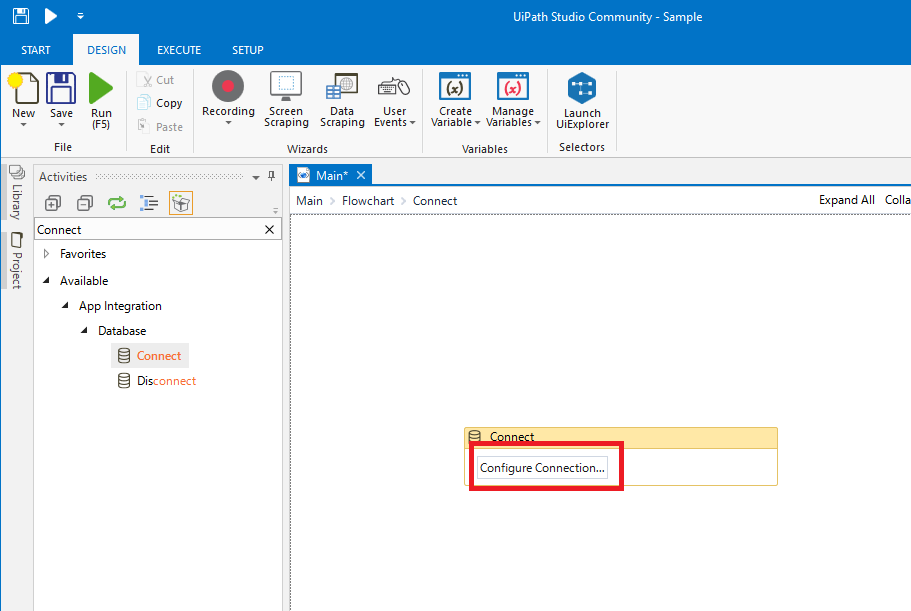This screenshot has width=911, height=611.
Task: Collapse the App Integration node
Action: 66,306
